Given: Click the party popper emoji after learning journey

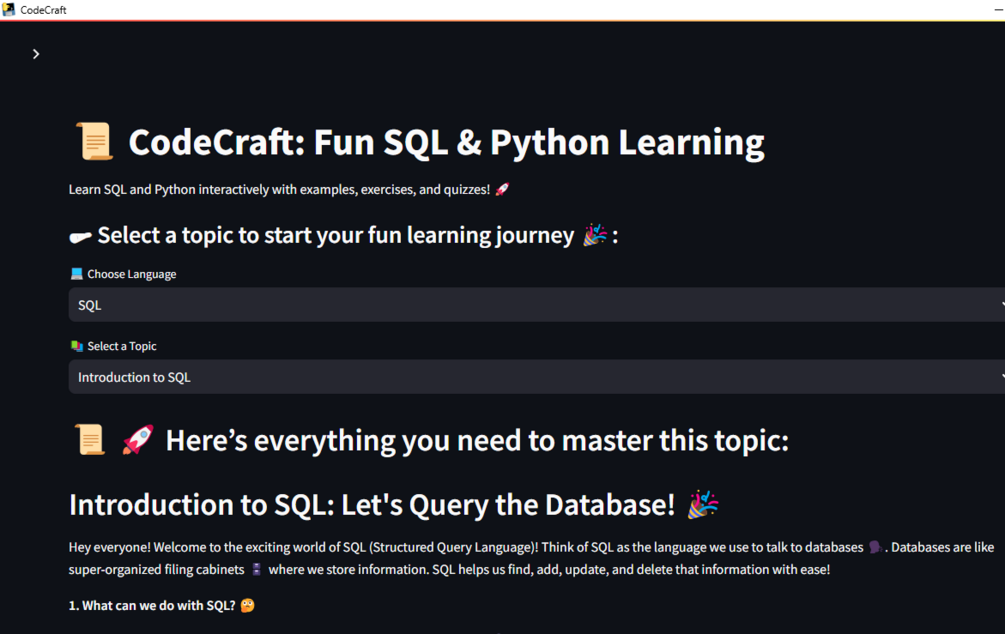Looking at the screenshot, I should coord(595,235).
